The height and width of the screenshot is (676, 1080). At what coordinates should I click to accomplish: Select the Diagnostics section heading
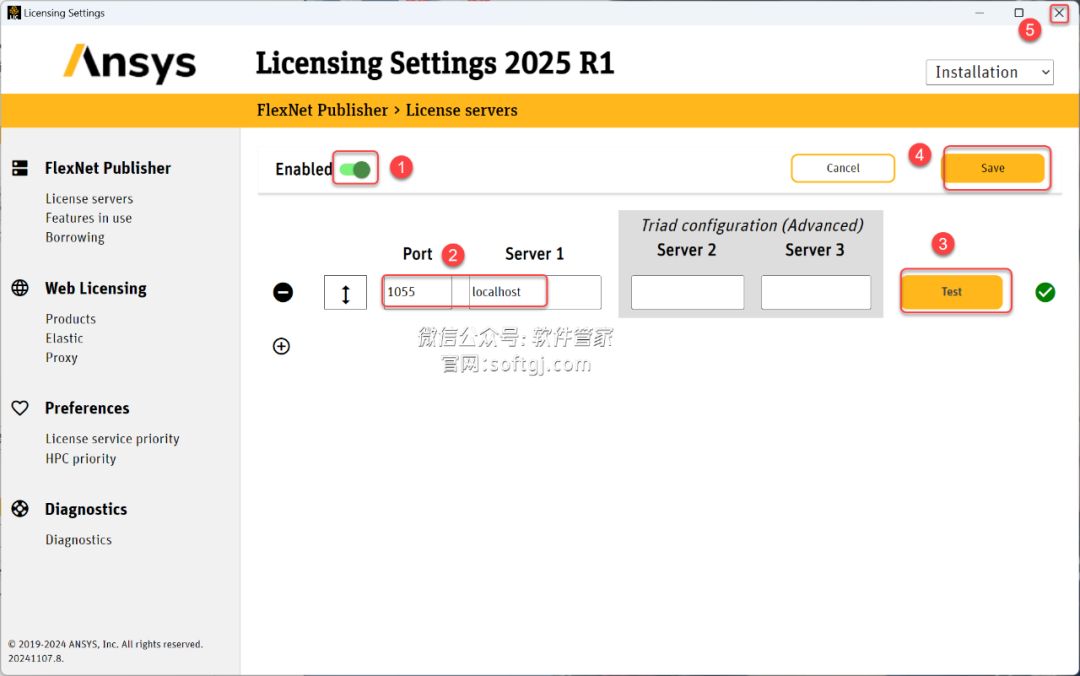(x=86, y=509)
